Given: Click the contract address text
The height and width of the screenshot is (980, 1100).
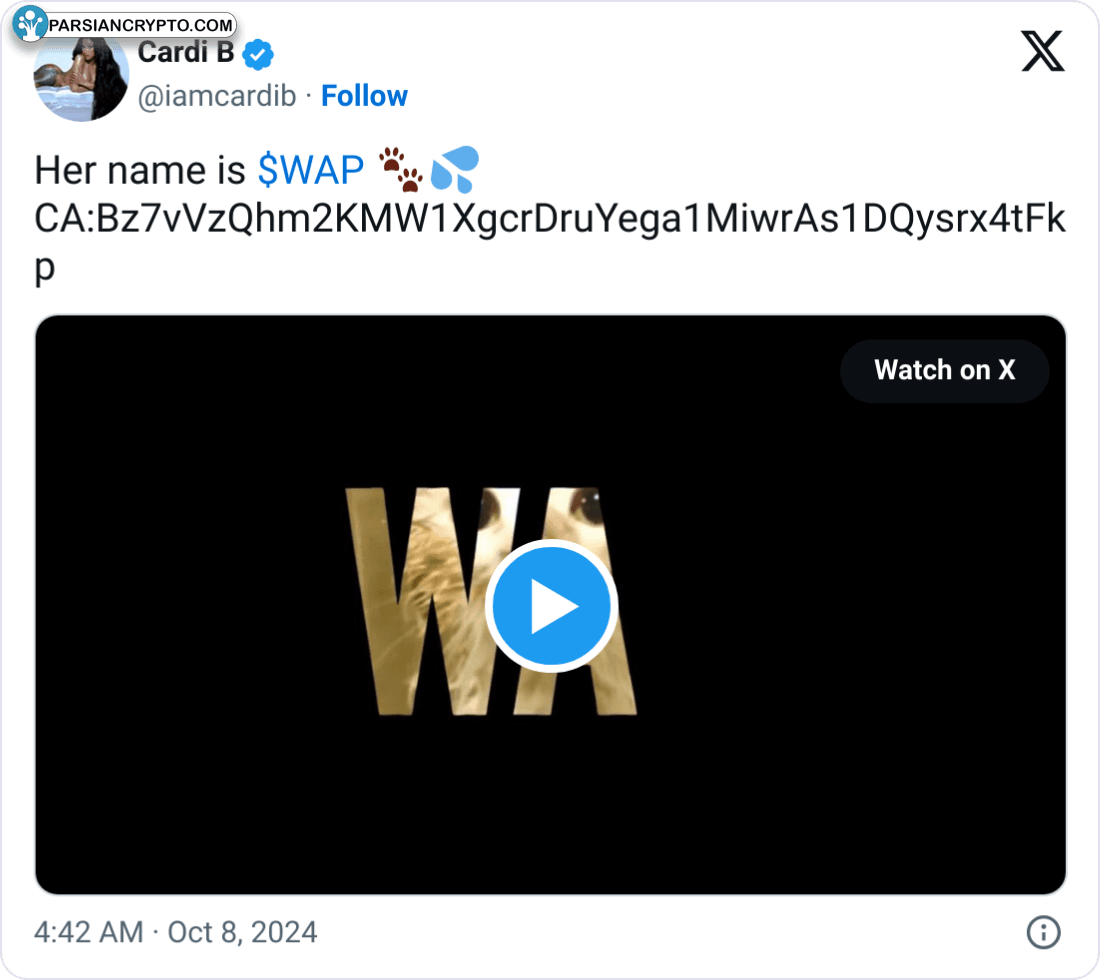Looking at the screenshot, I should point(550,242).
